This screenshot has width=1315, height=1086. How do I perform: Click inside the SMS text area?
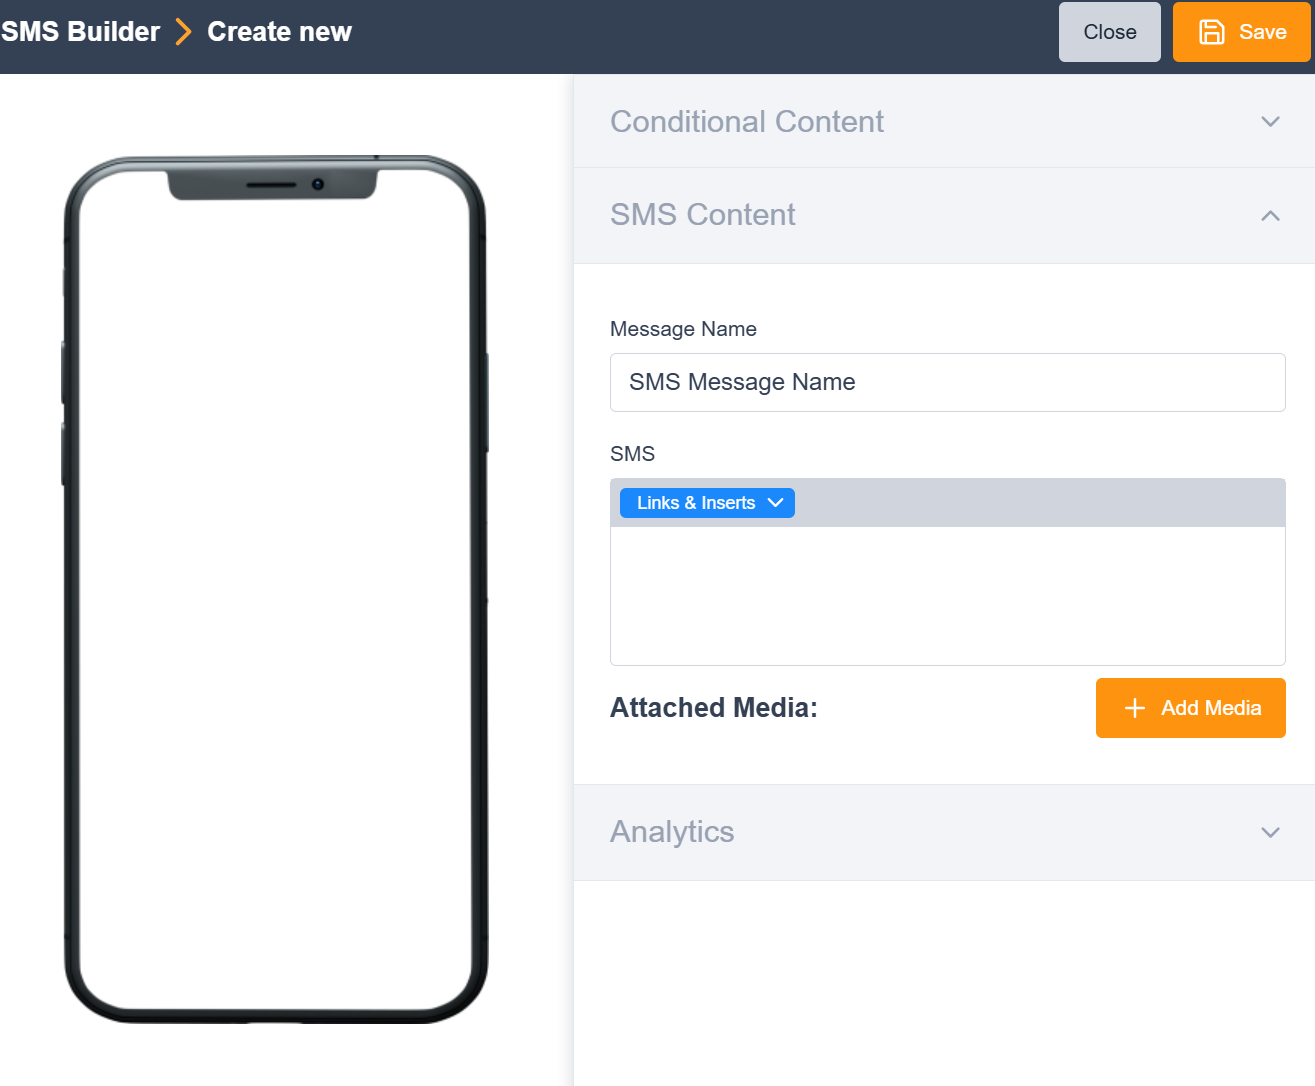(x=947, y=595)
